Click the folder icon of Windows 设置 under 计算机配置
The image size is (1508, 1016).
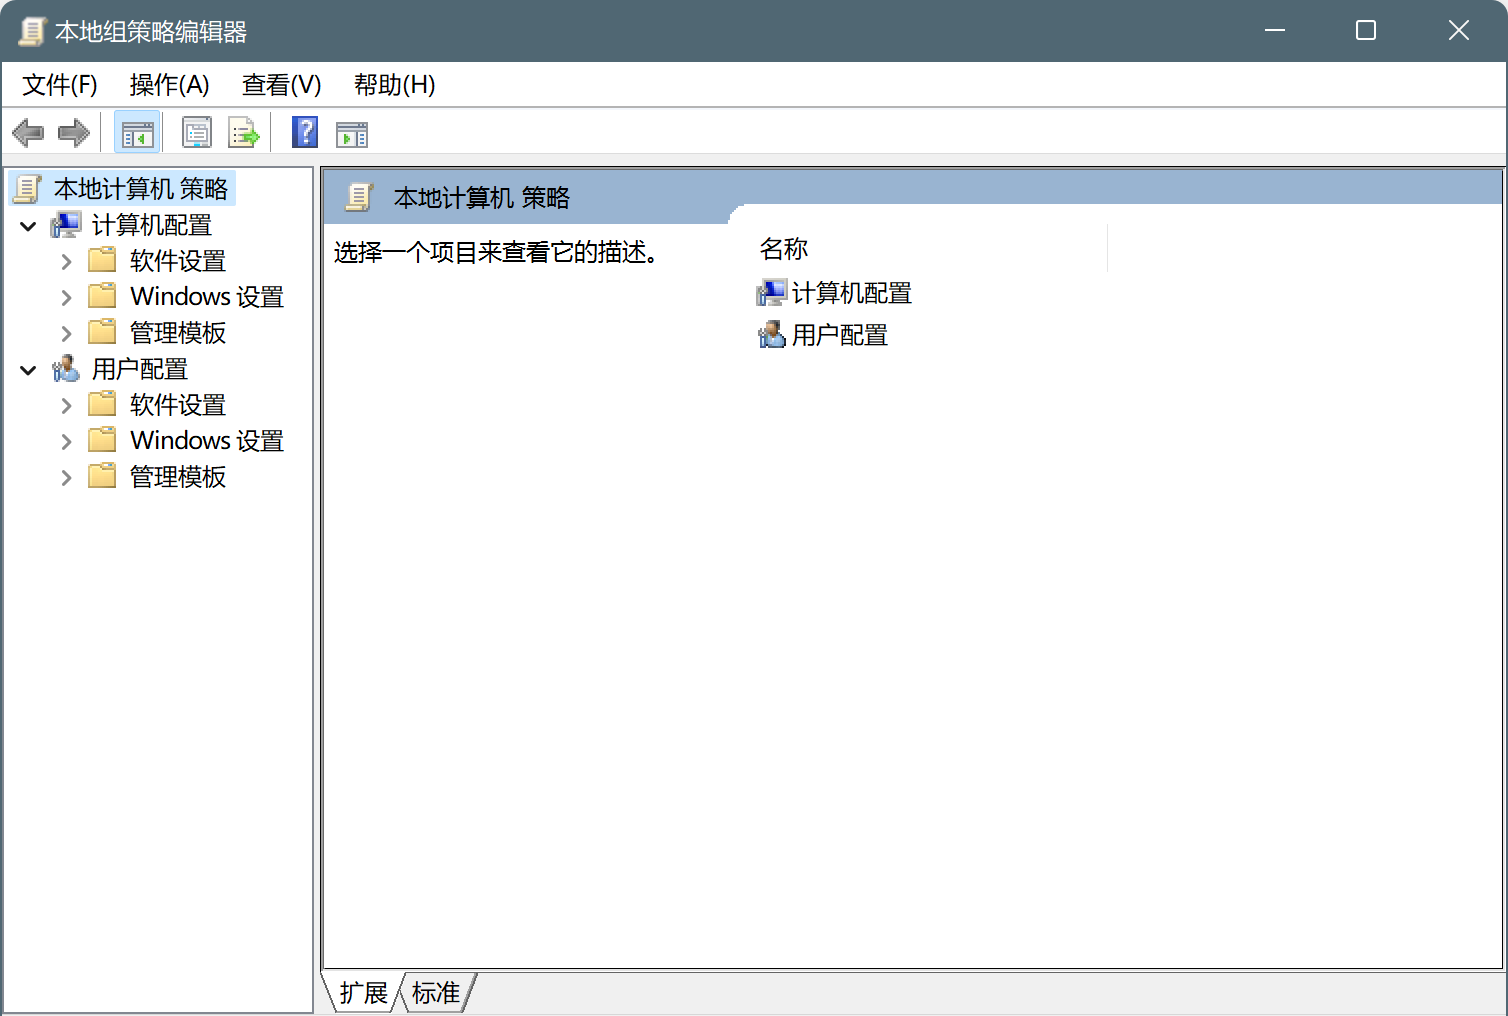tap(102, 296)
